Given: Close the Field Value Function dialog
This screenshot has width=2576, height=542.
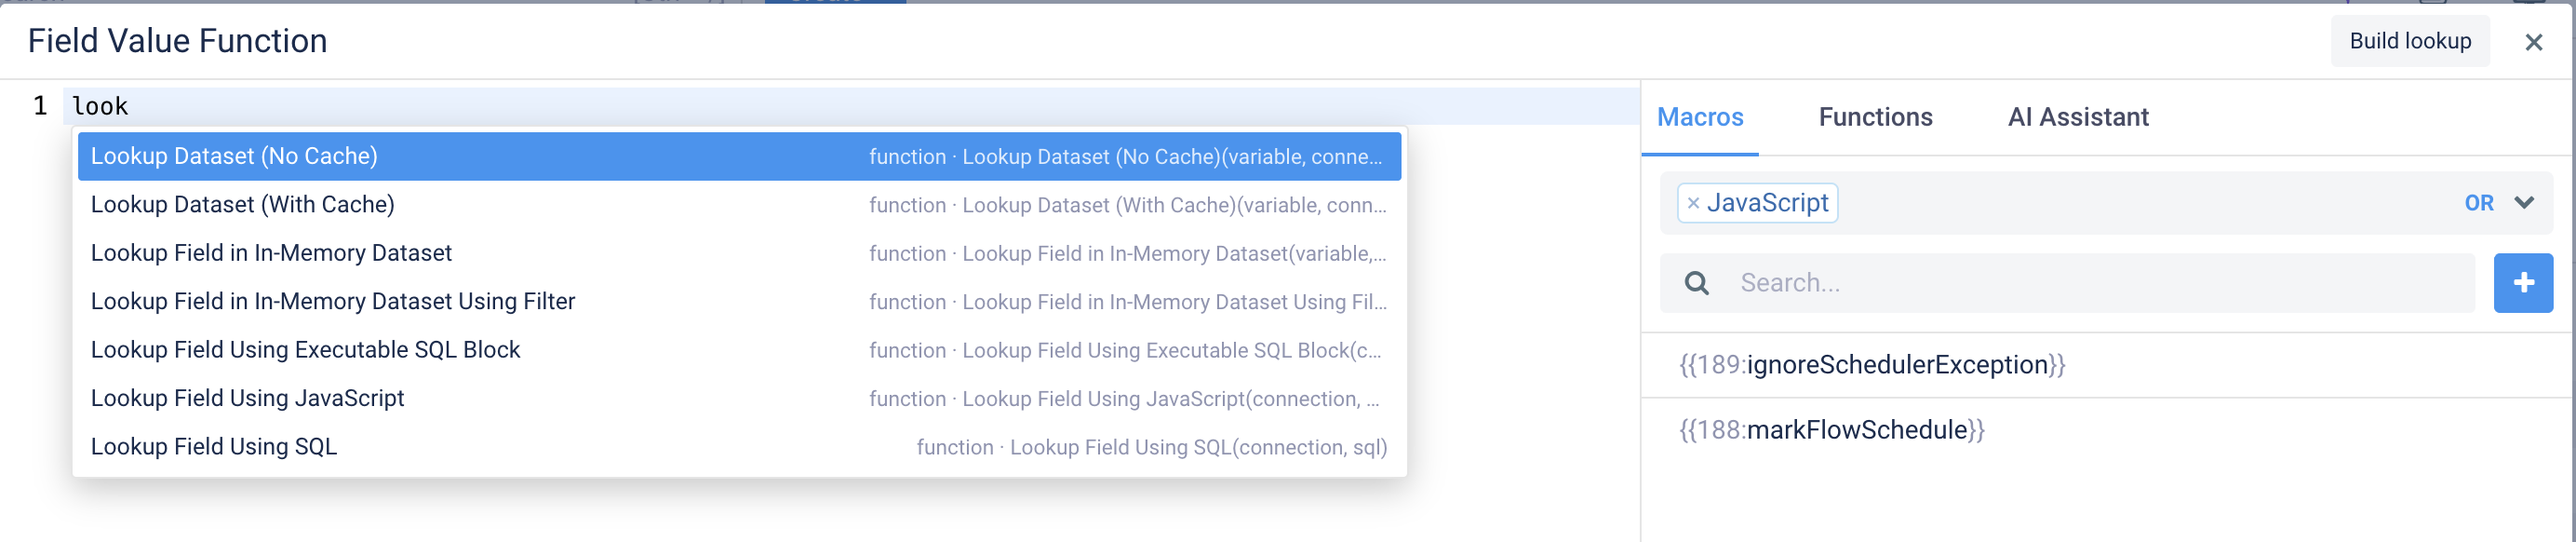Looking at the screenshot, I should [2533, 42].
